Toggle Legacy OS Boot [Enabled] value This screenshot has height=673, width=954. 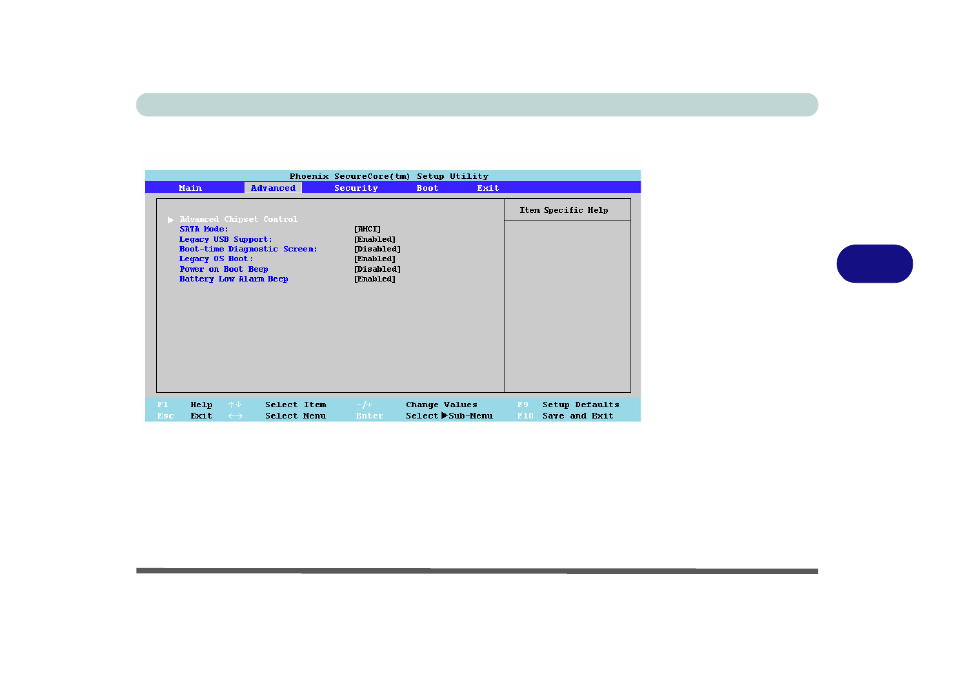click(x=375, y=259)
